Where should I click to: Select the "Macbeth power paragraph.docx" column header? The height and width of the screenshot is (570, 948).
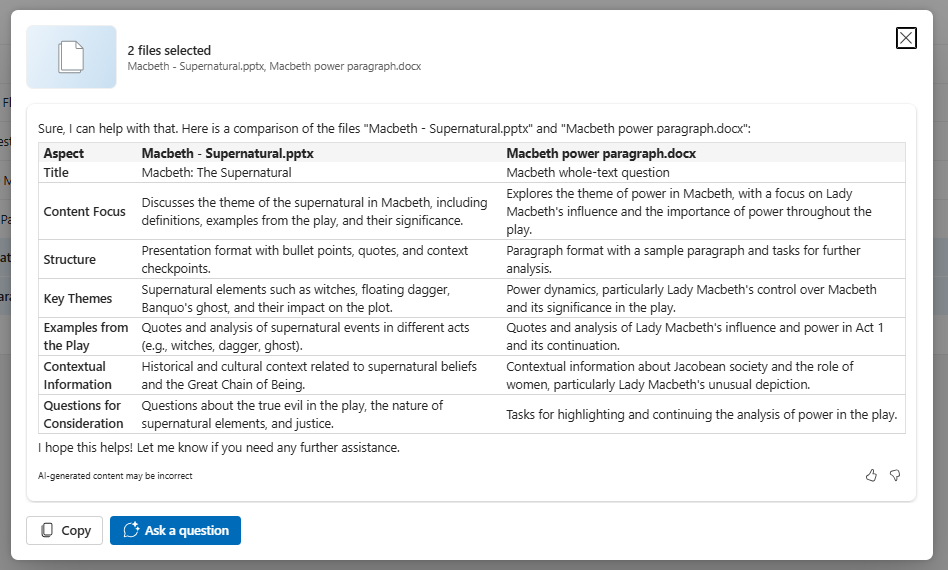(601, 154)
